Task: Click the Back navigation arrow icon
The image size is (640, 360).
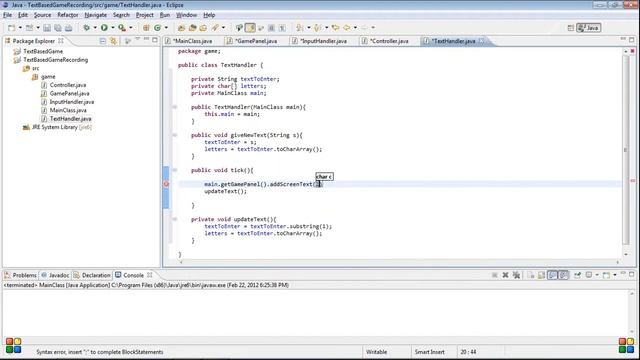Action: tap(347, 28)
